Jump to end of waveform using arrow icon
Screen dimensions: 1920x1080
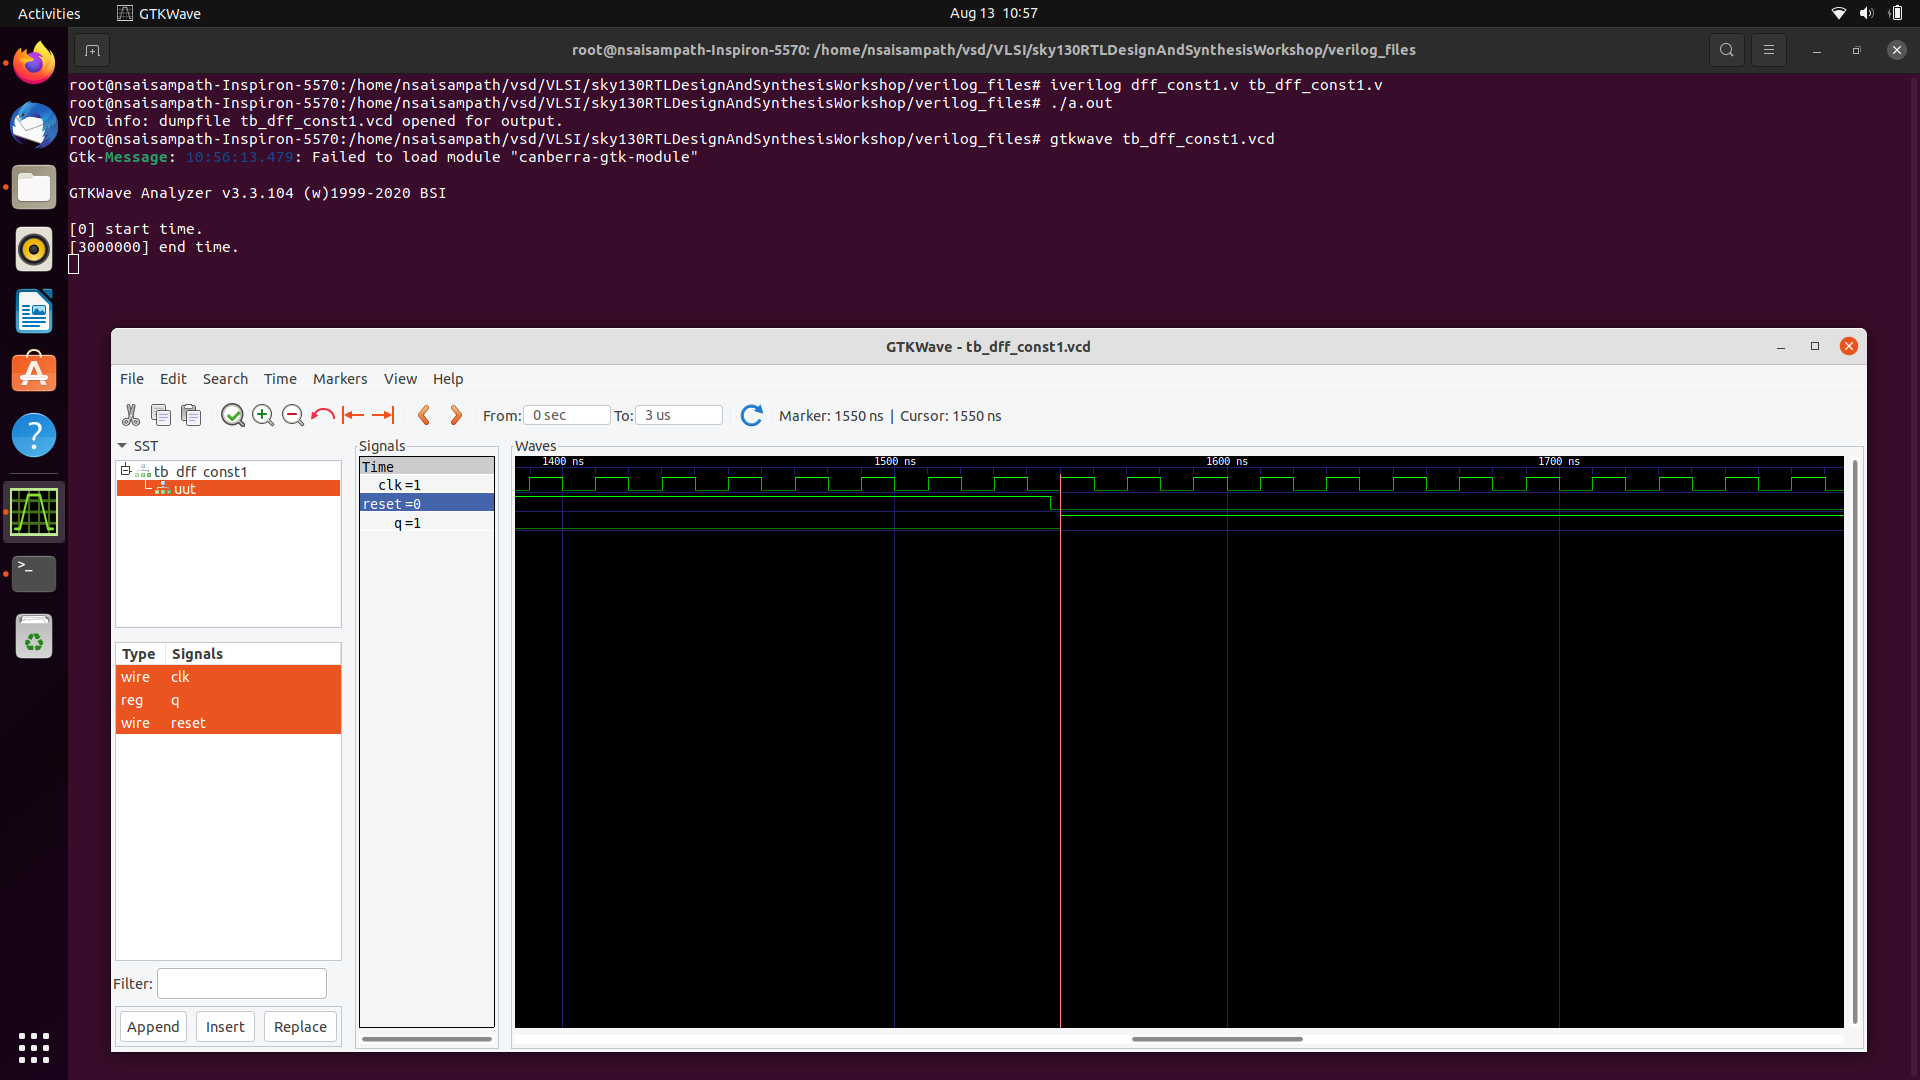tap(383, 415)
